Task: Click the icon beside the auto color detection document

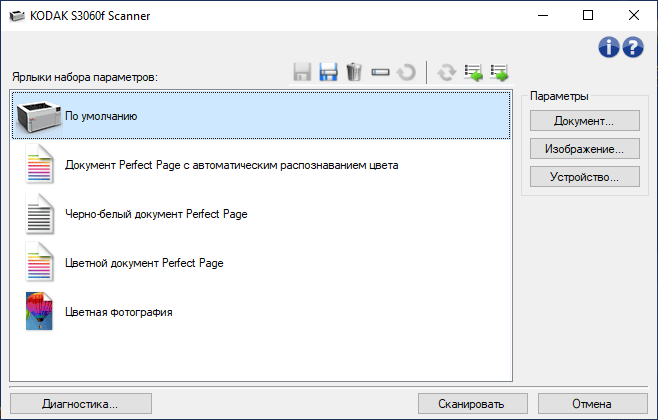Action: click(39, 164)
